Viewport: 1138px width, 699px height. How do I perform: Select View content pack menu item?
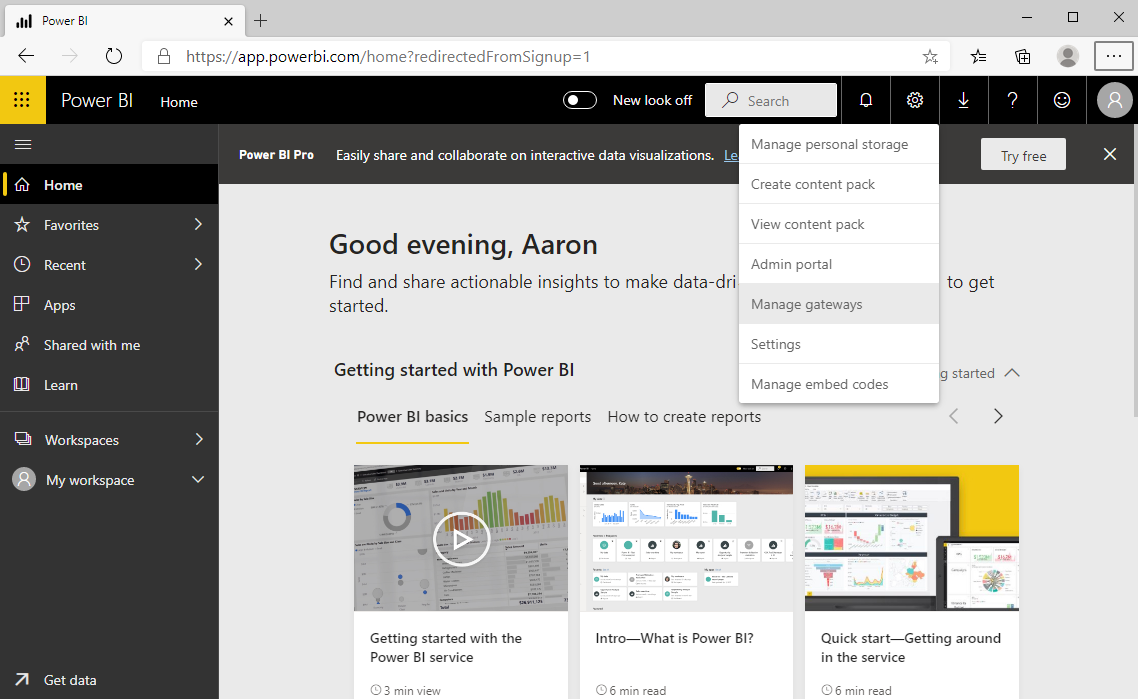tap(839, 224)
